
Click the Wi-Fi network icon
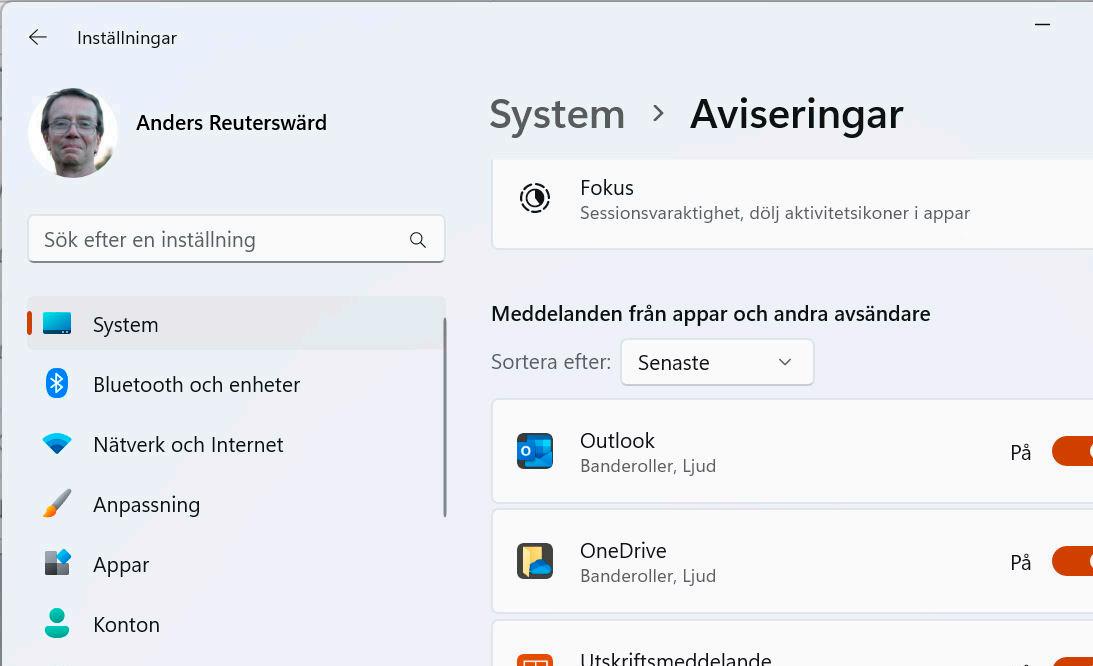(57, 444)
